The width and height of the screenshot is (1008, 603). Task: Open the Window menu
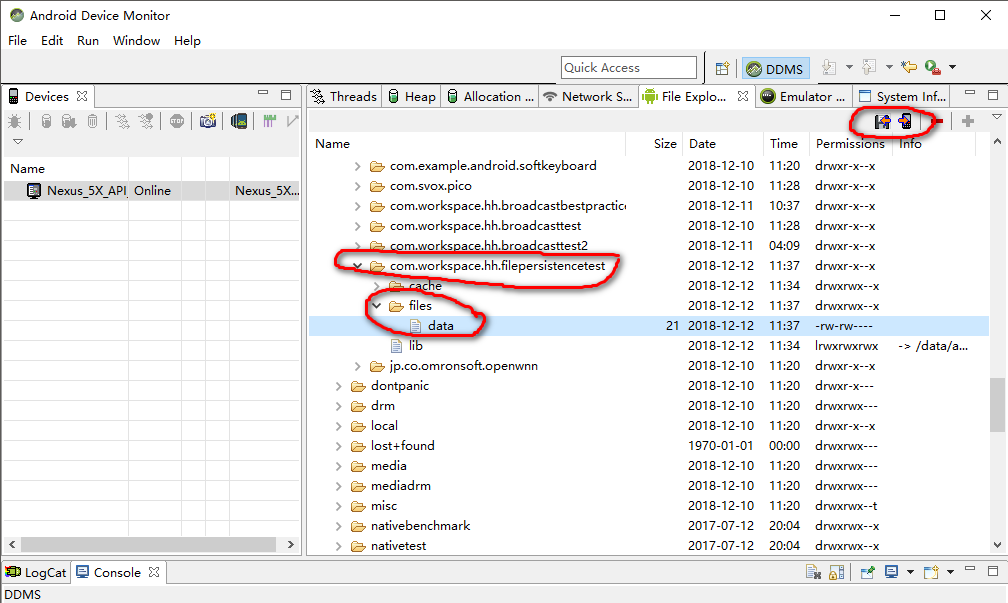tap(136, 40)
